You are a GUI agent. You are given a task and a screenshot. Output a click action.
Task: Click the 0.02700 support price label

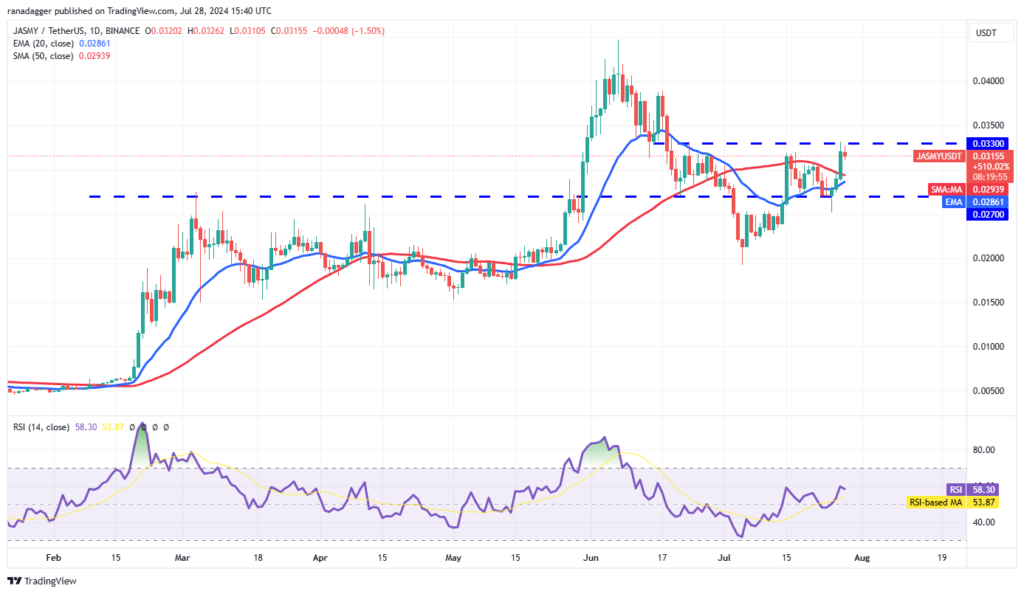(988, 213)
